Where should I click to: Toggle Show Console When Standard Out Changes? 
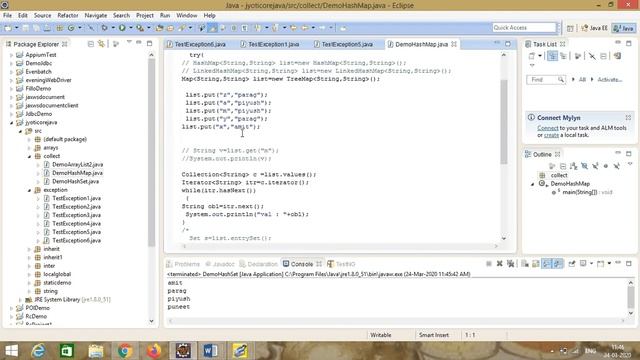[546, 264]
